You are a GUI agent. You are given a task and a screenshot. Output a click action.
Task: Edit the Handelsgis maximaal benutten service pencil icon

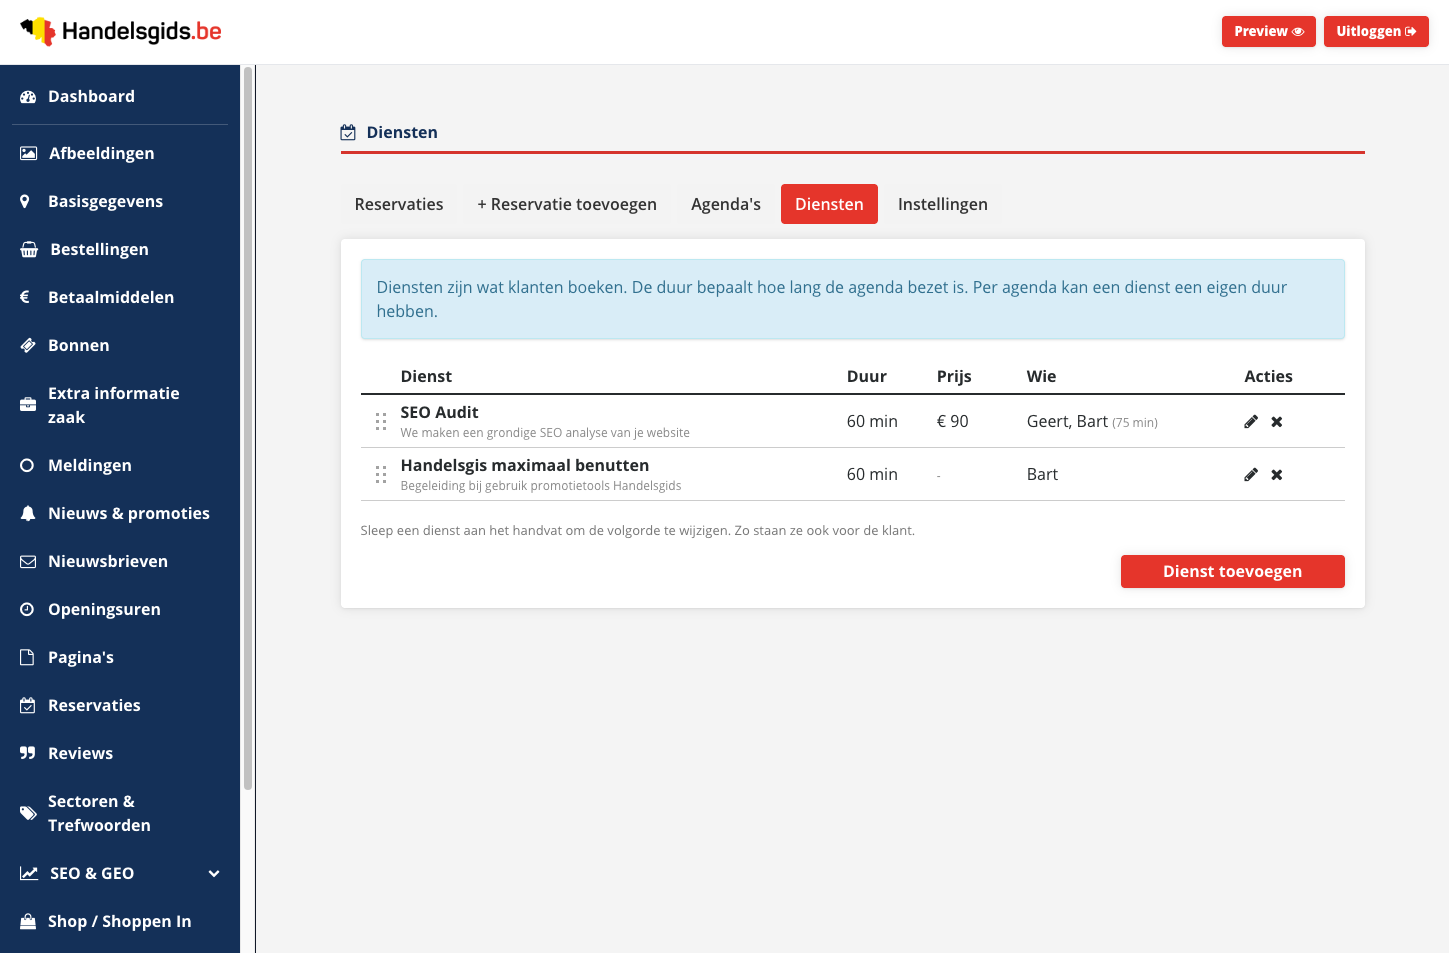[x=1250, y=475]
